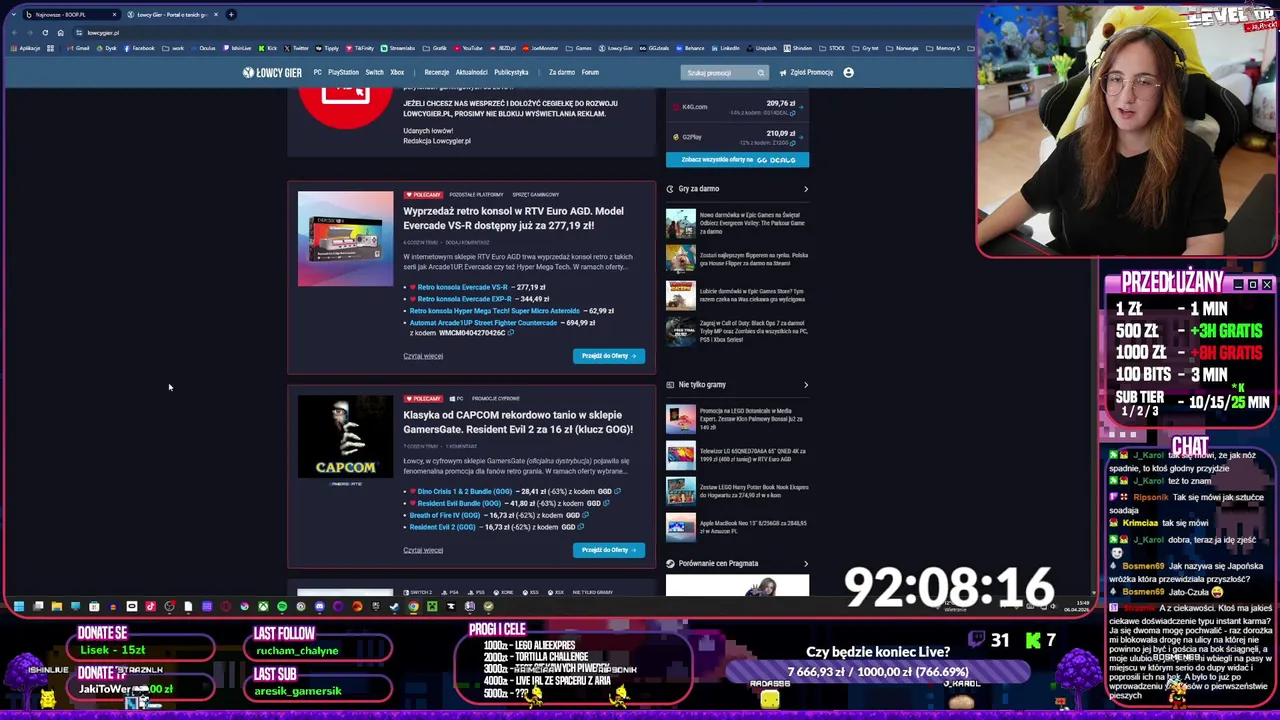Click the Zgłoś Promocję button
The width and height of the screenshot is (1280, 720).
point(807,72)
